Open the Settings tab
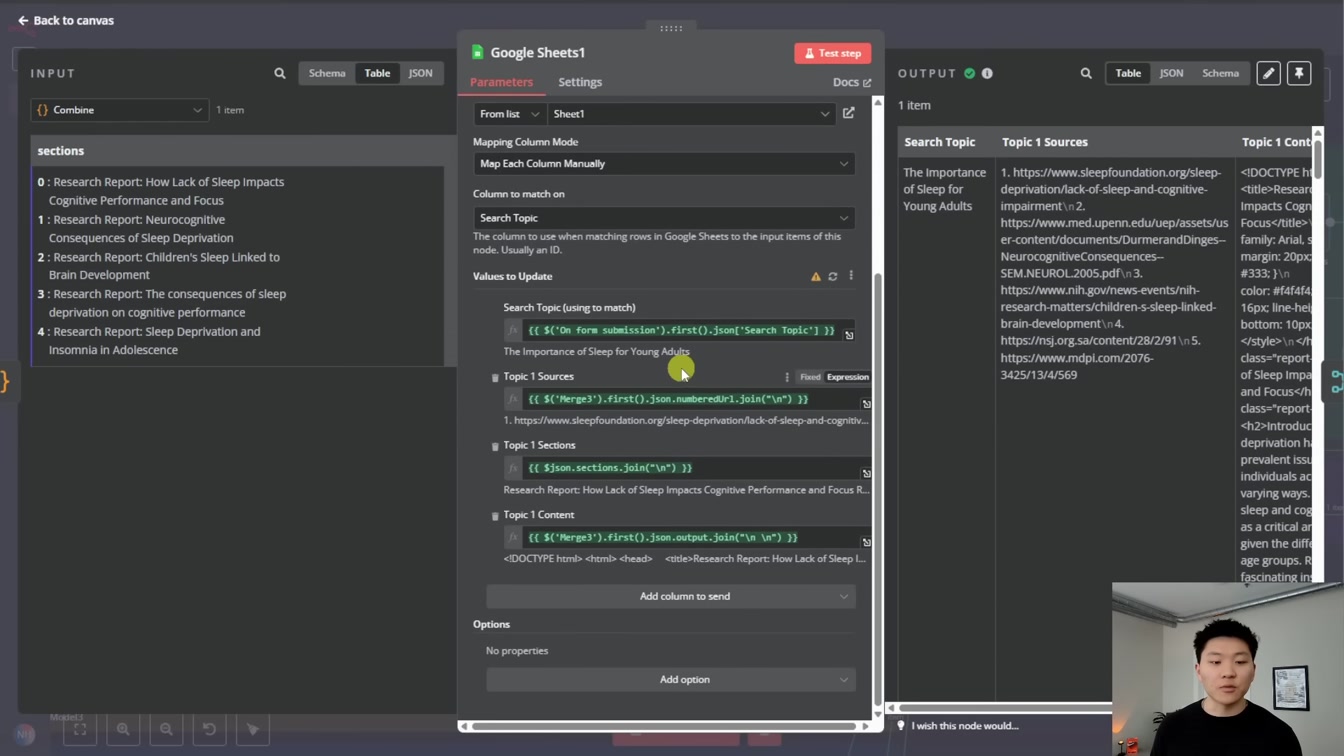 (580, 82)
